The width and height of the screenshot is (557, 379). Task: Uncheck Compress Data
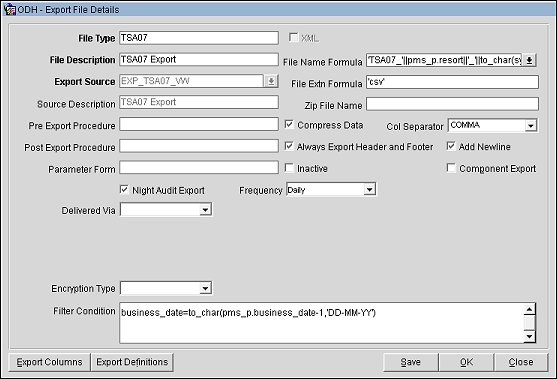(x=289, y=124)
